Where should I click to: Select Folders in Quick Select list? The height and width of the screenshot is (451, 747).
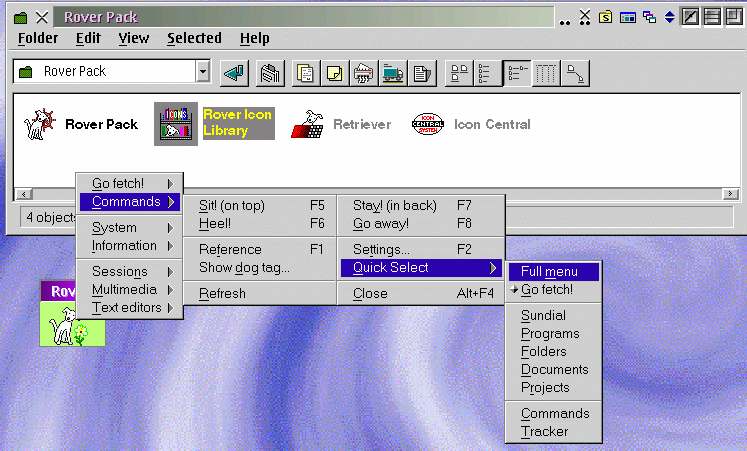(x=554, y=351)
